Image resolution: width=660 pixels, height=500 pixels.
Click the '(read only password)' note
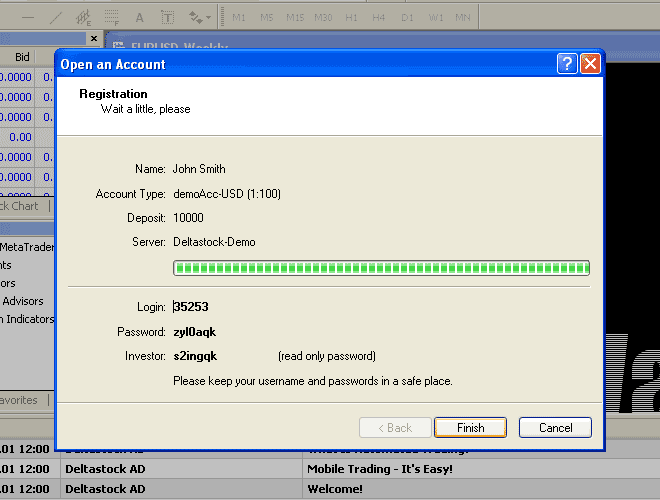pyautogui.click(x=327, y=356)
